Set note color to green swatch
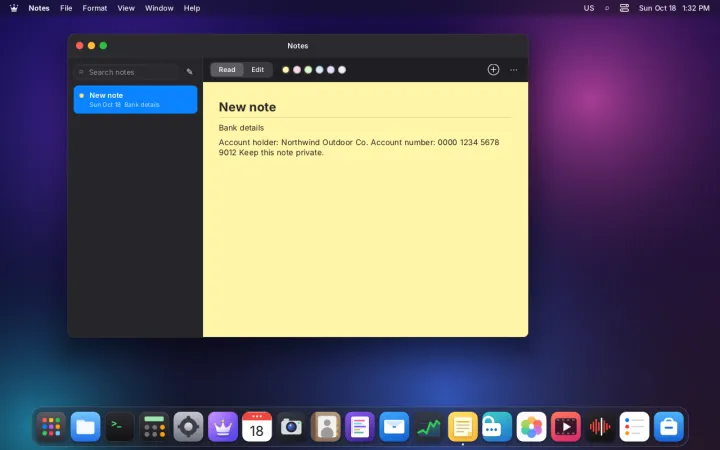Viewport: 720px width, 450px height. [308, 70]
